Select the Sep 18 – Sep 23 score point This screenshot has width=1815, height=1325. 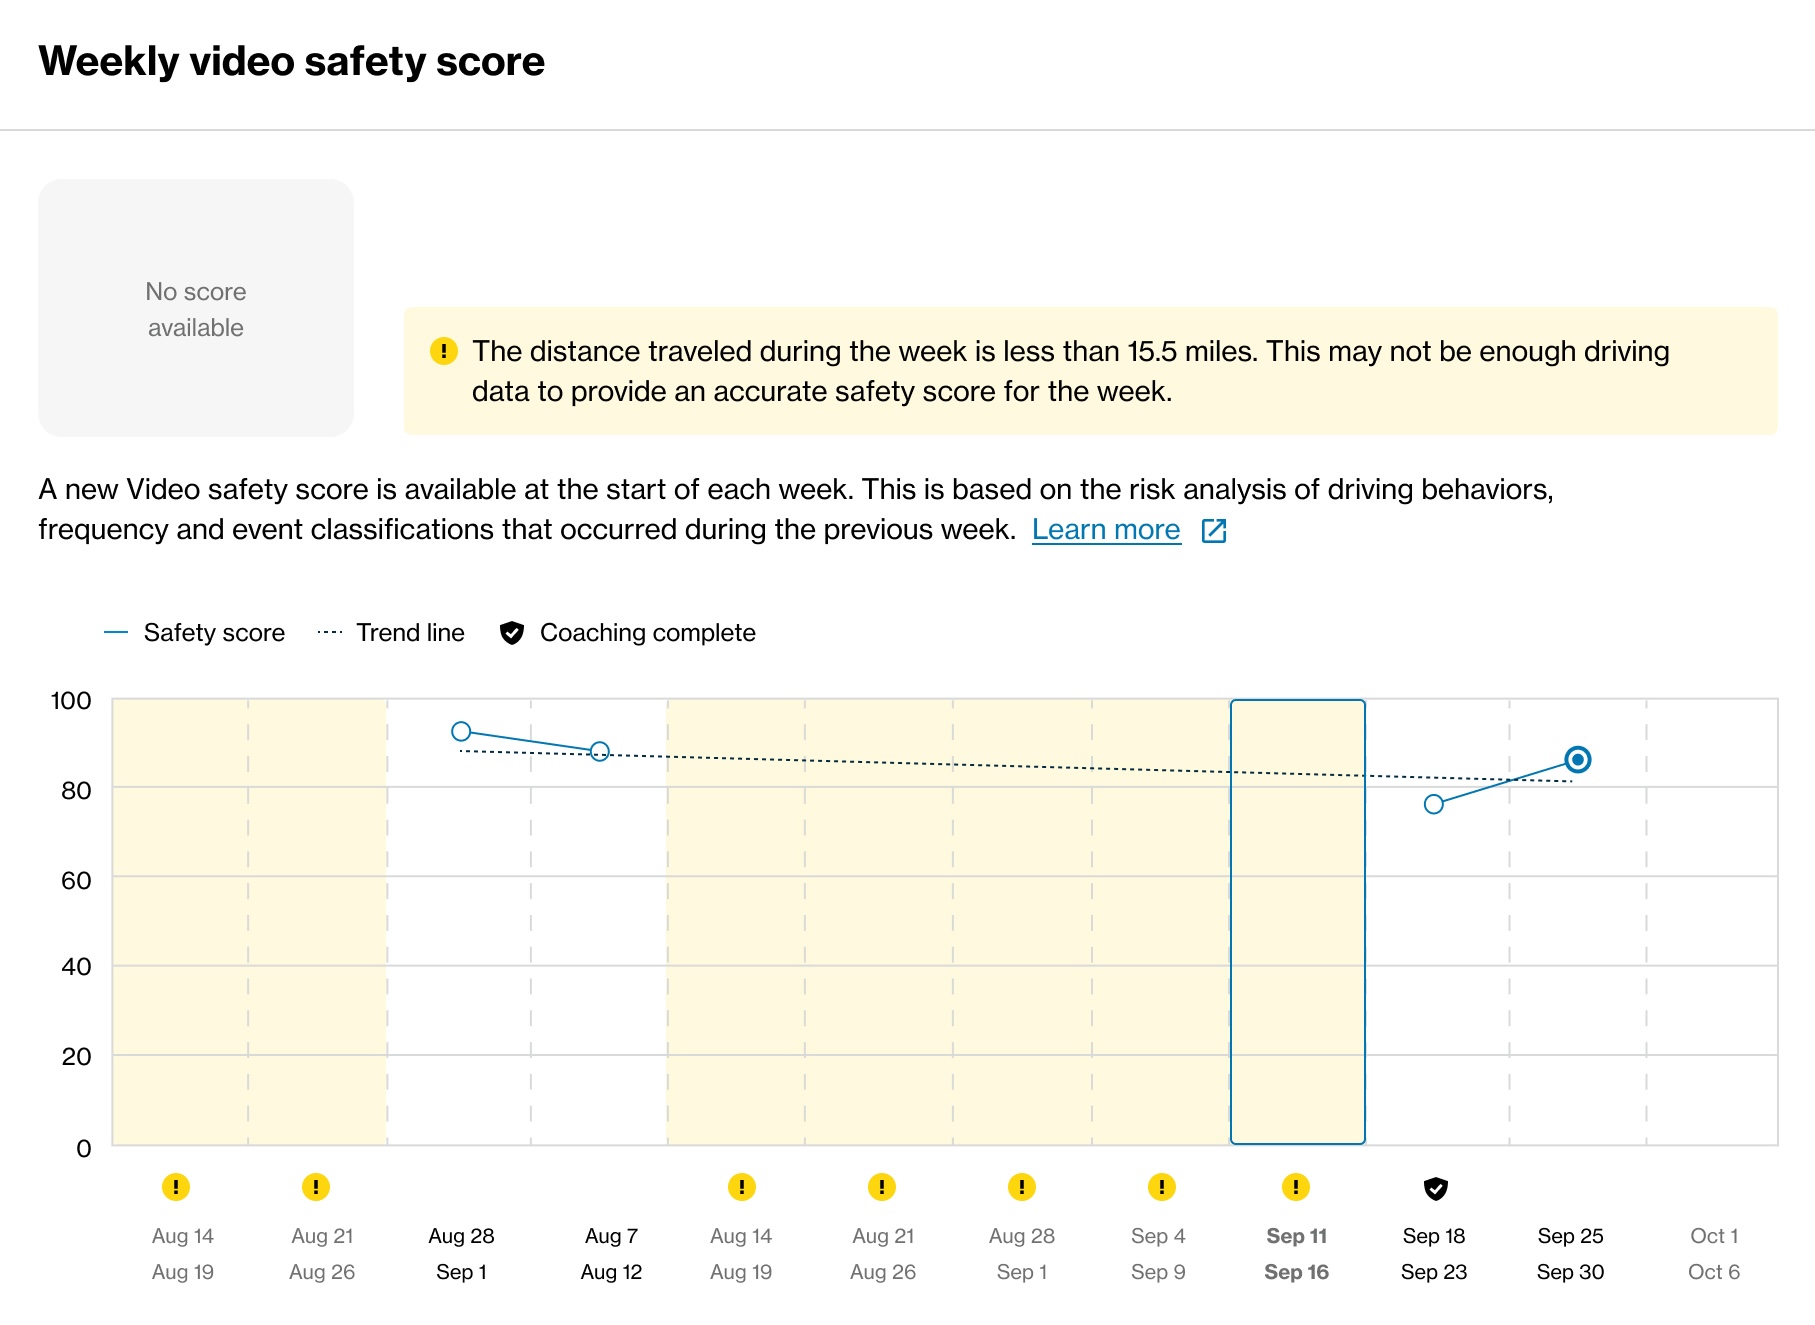pos(1434,804)
